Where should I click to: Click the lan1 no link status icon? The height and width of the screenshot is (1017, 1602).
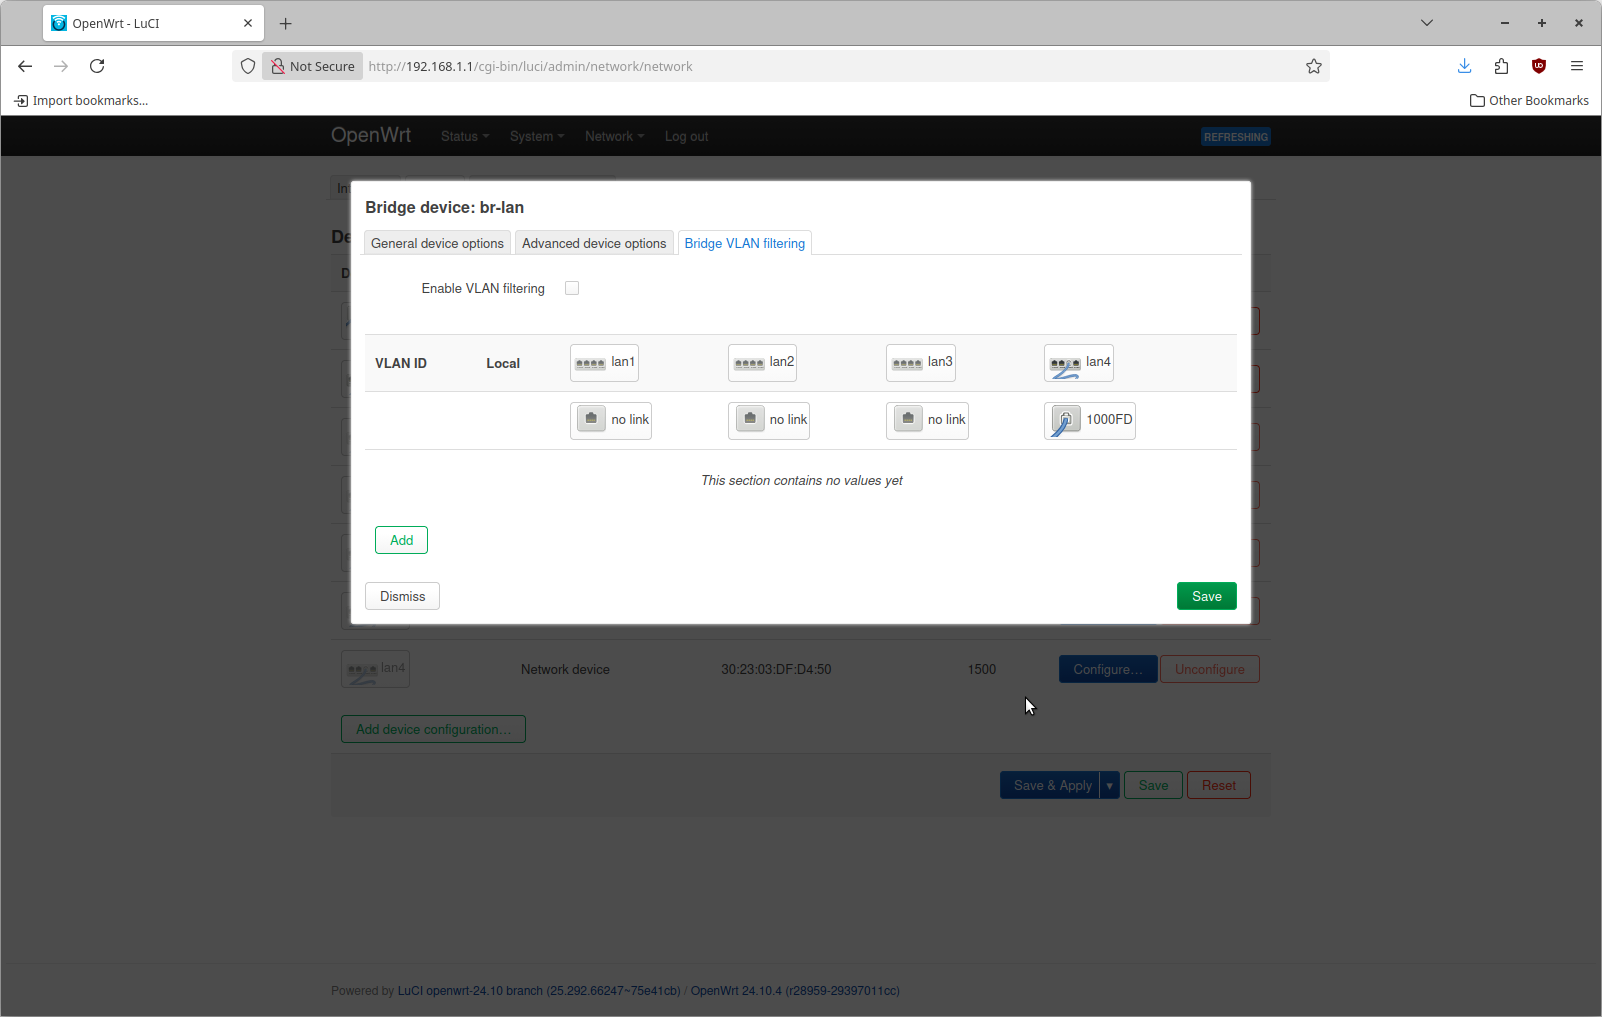(591, 419)
